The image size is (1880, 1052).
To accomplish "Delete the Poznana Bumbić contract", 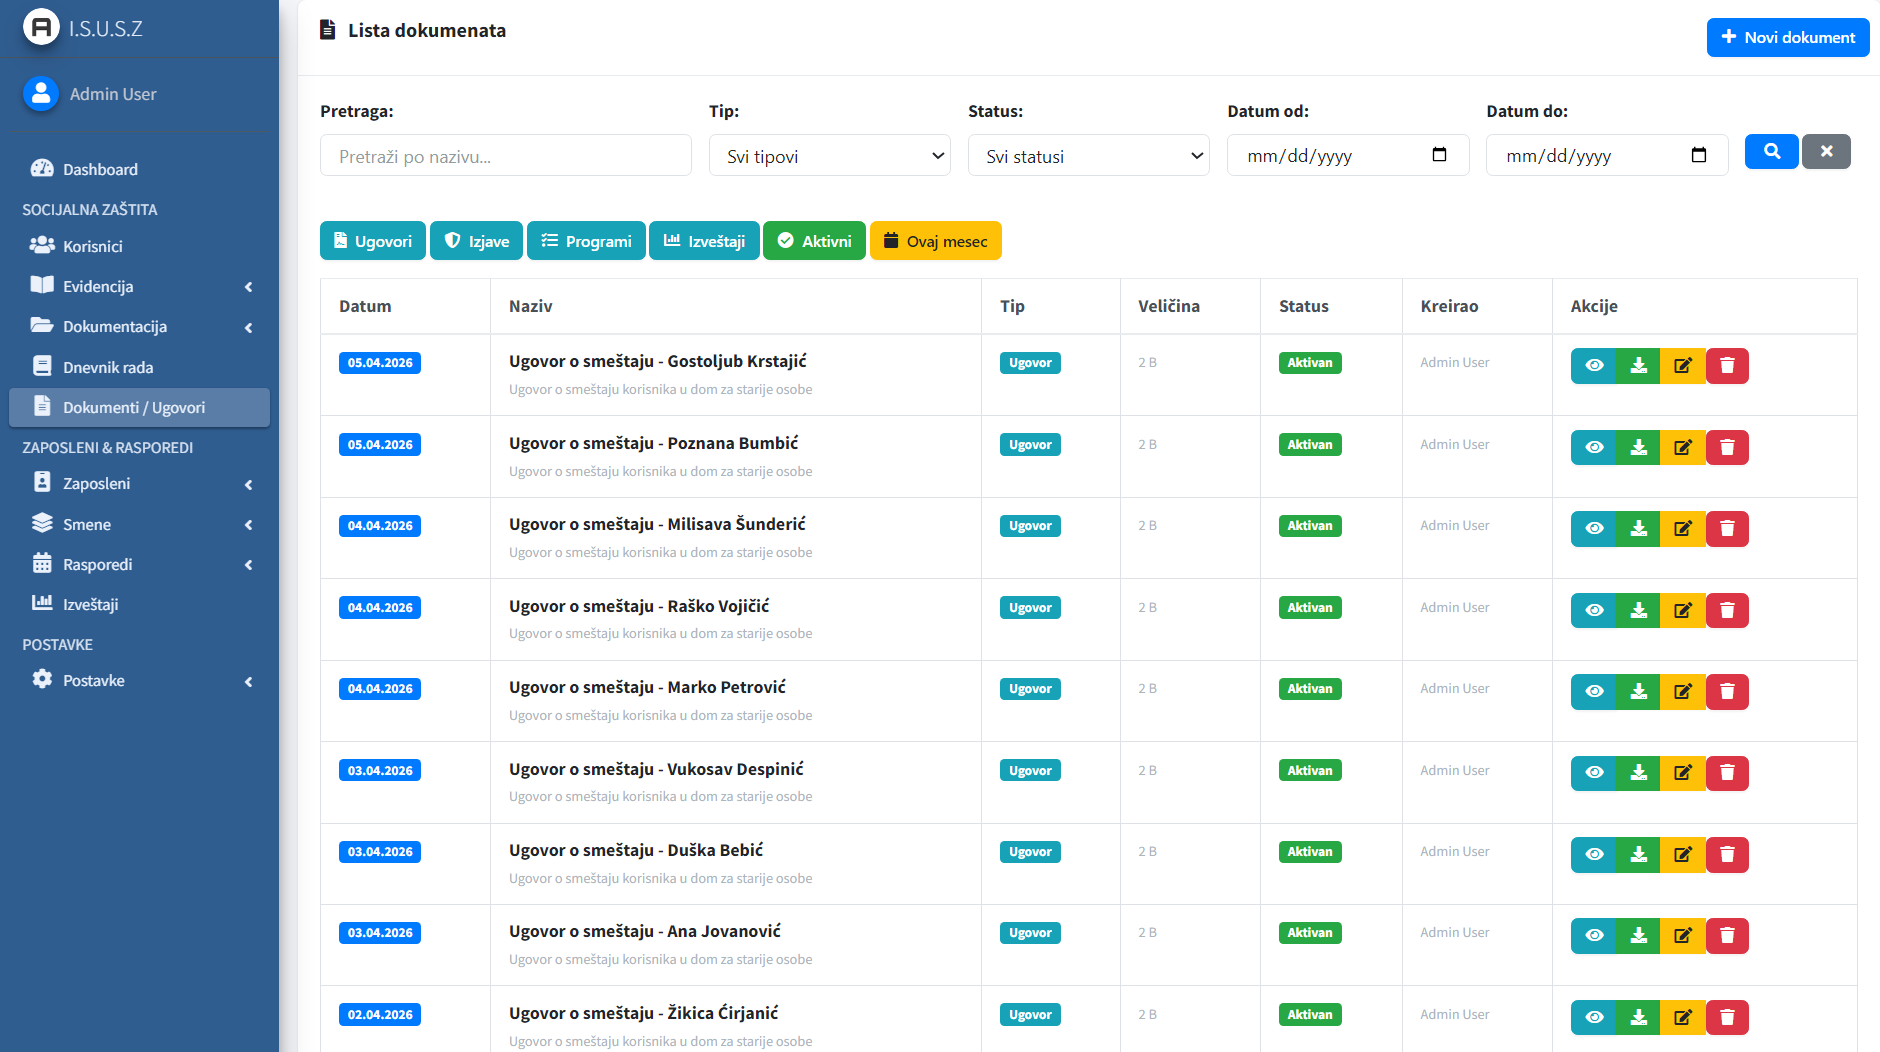I will click(x=1727, y=448).
